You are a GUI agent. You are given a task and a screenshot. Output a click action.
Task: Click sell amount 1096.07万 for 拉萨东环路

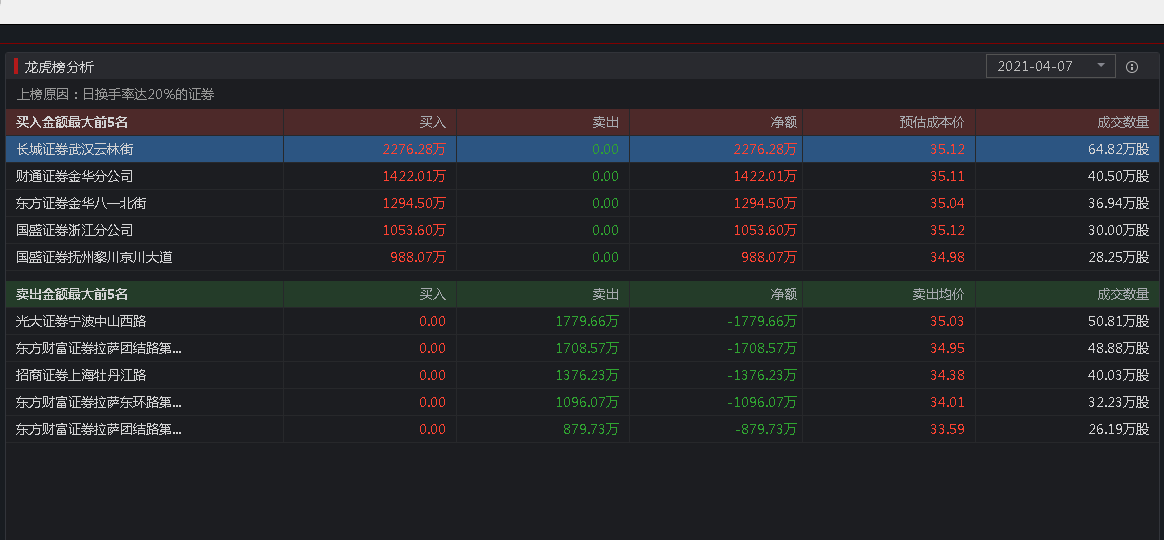coord(587,402)
